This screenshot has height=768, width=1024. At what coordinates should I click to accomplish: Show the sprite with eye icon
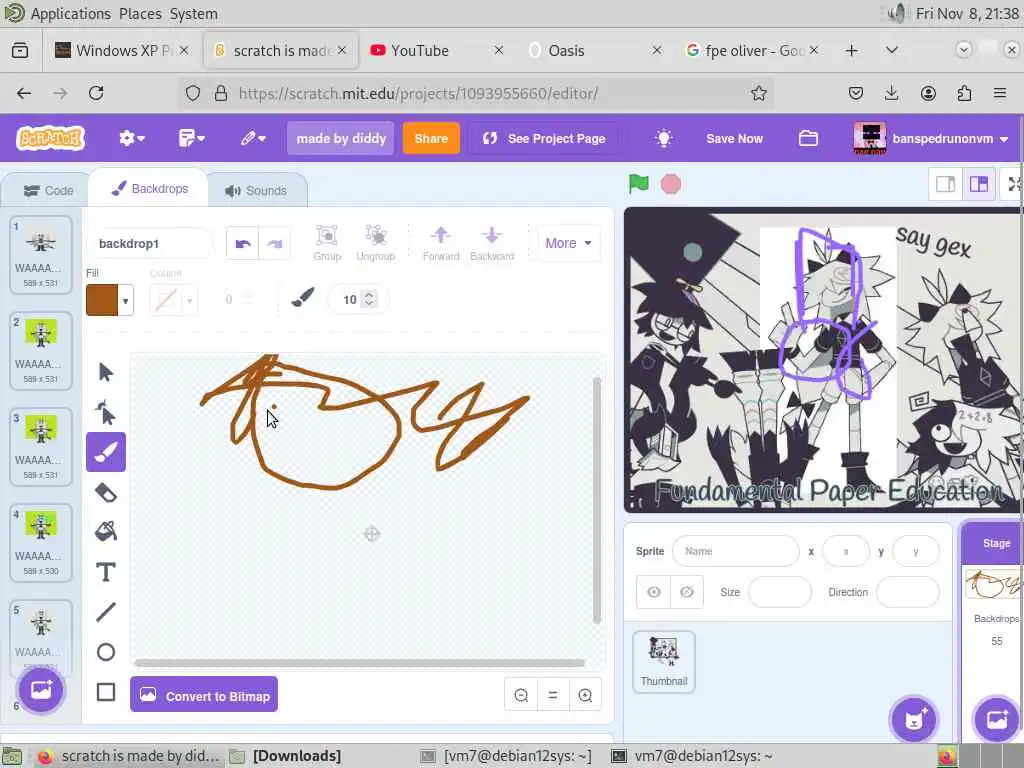654,592
